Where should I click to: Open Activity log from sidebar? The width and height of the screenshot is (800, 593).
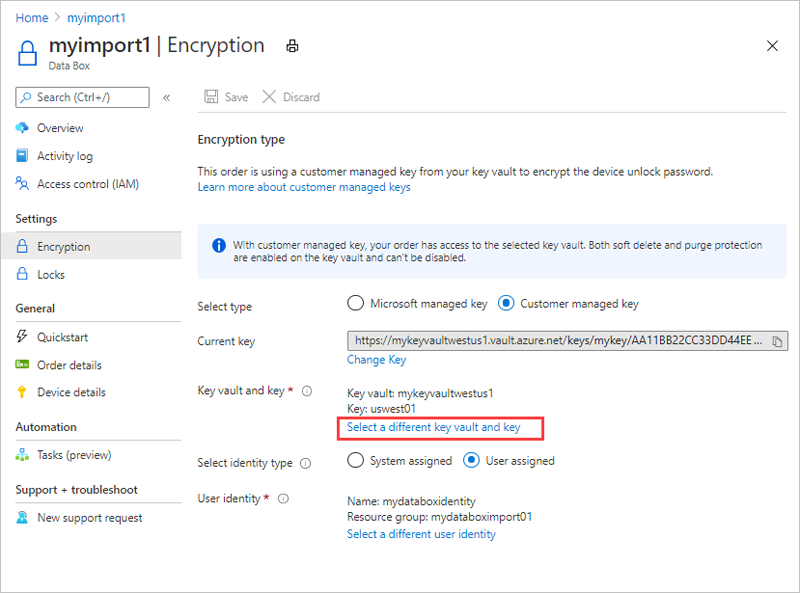coord(64,156)
